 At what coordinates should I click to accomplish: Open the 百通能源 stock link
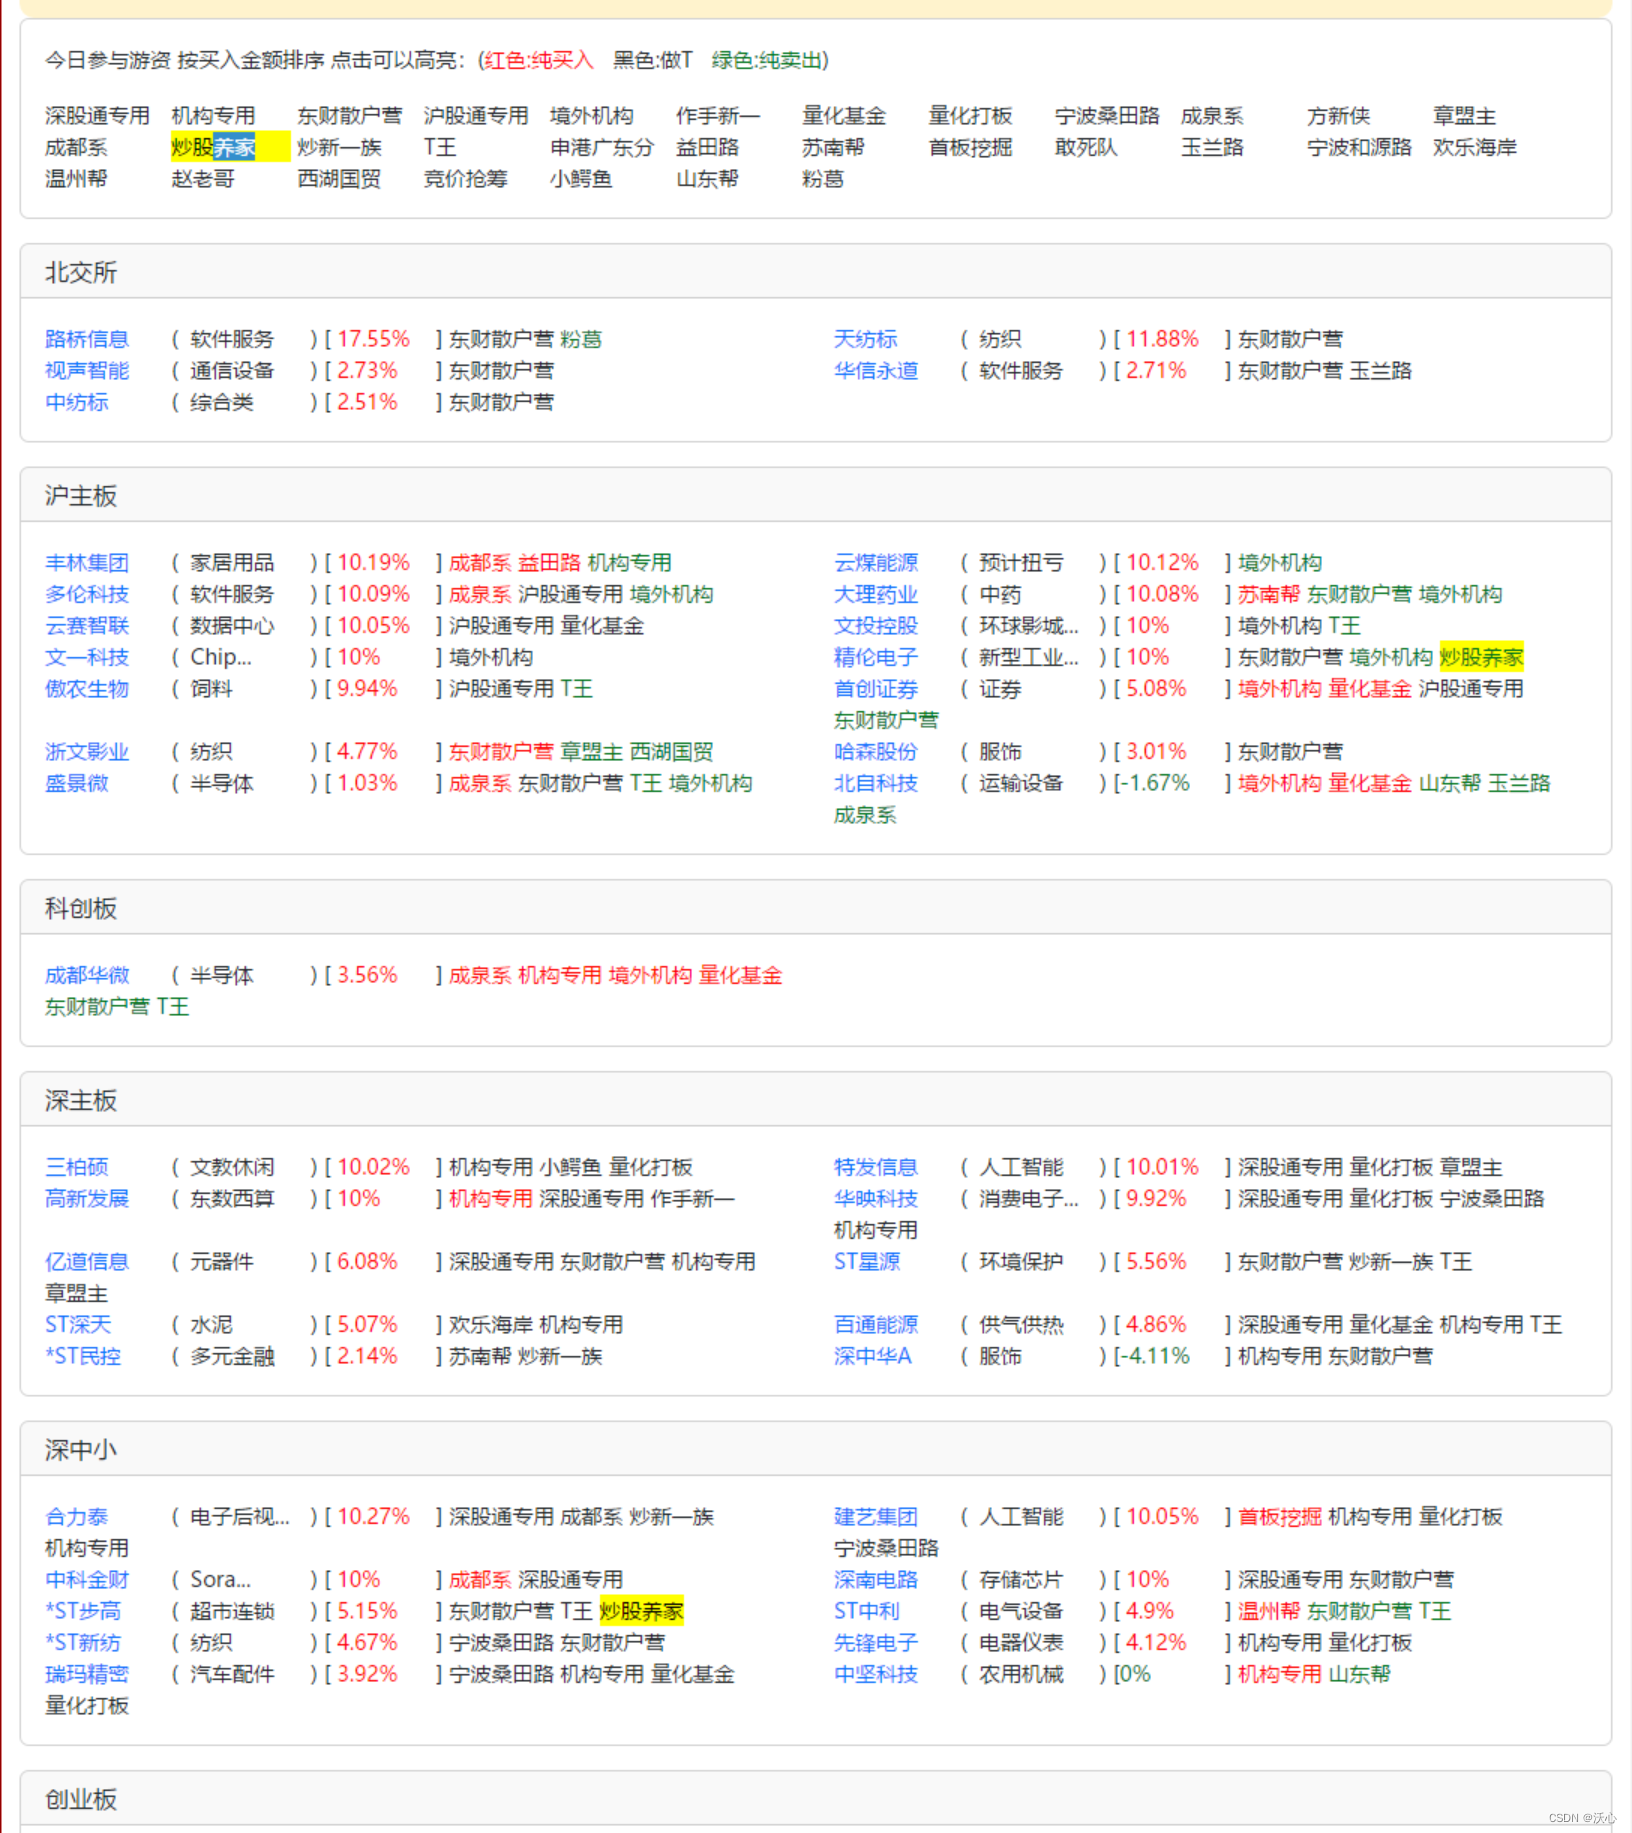tap(876, 1324)
